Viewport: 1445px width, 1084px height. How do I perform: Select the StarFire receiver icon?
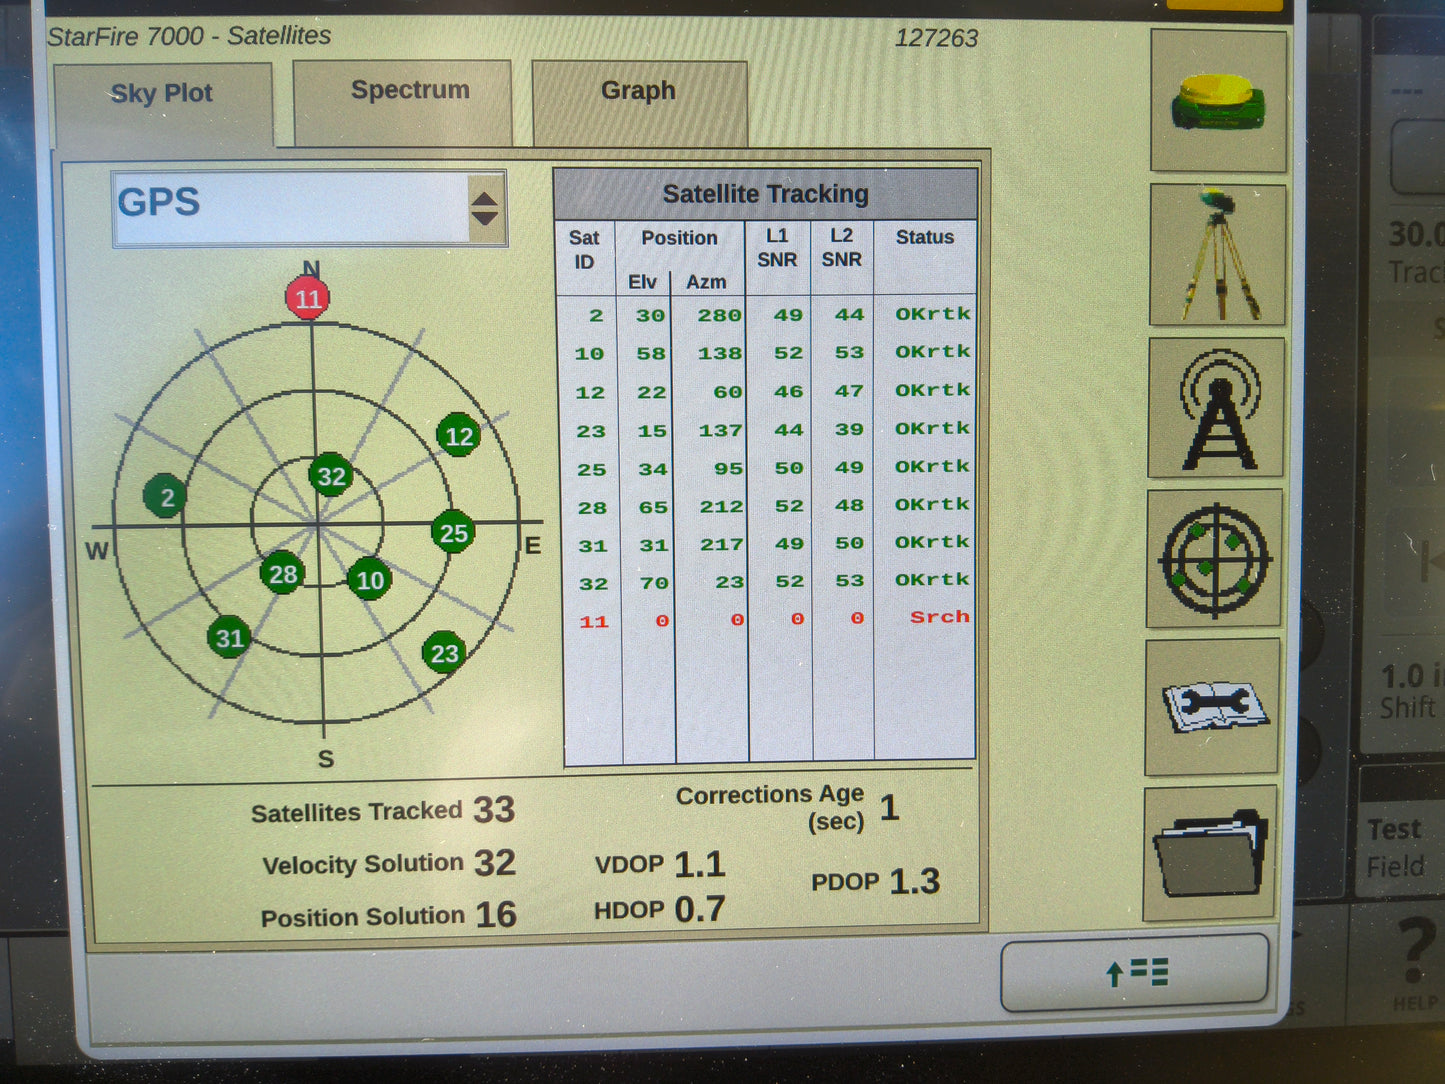point(1216,103)
